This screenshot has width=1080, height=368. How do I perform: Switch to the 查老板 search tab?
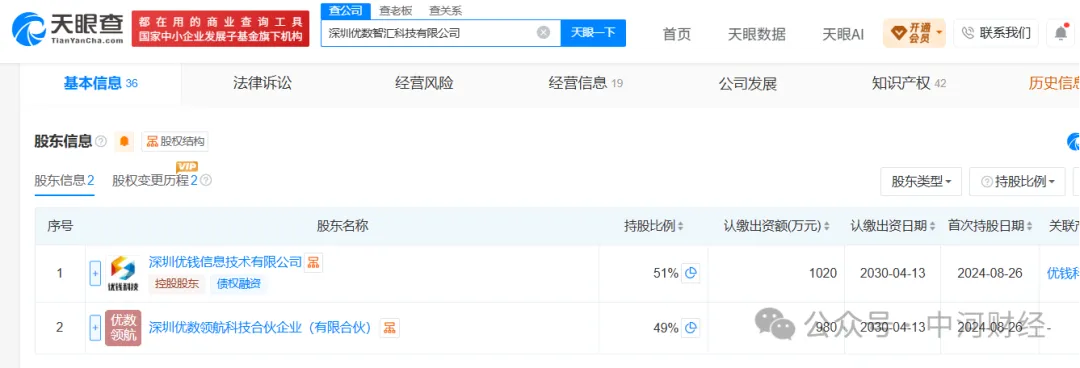[395, 10]
